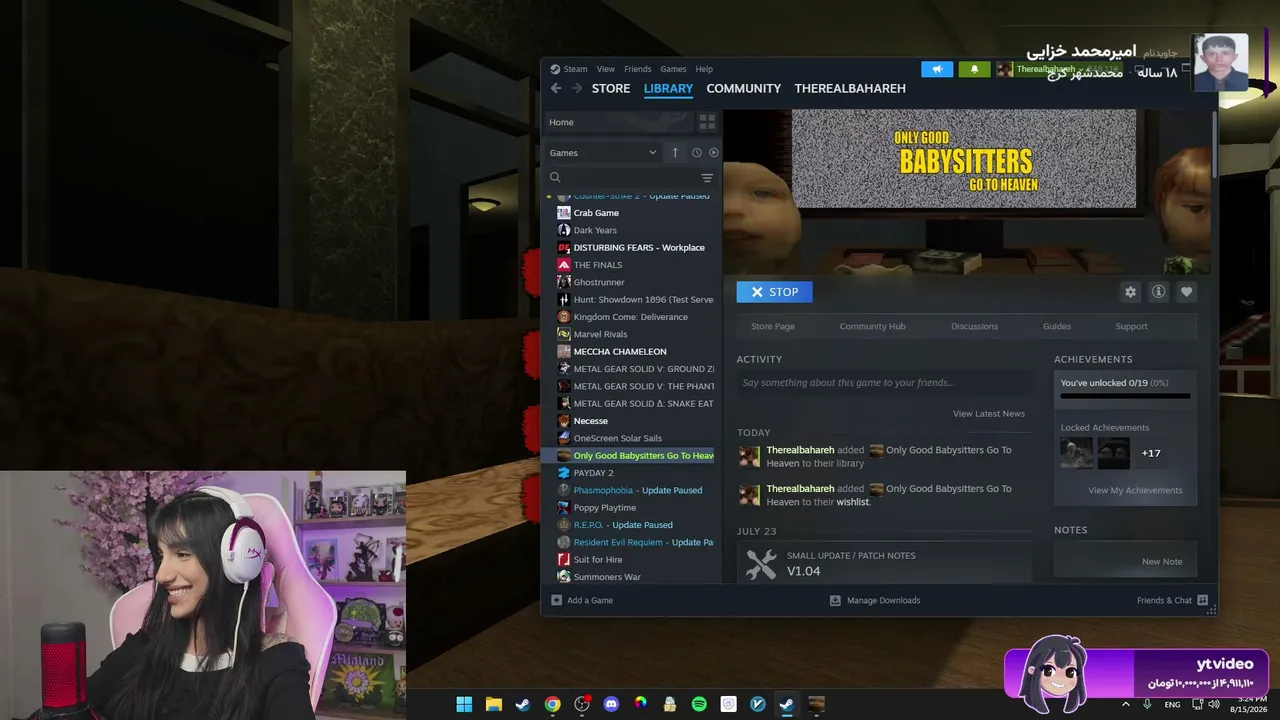Open game settings gear for Babysitters
Screen dimensions: 1280x720
tap(1130, 292)
